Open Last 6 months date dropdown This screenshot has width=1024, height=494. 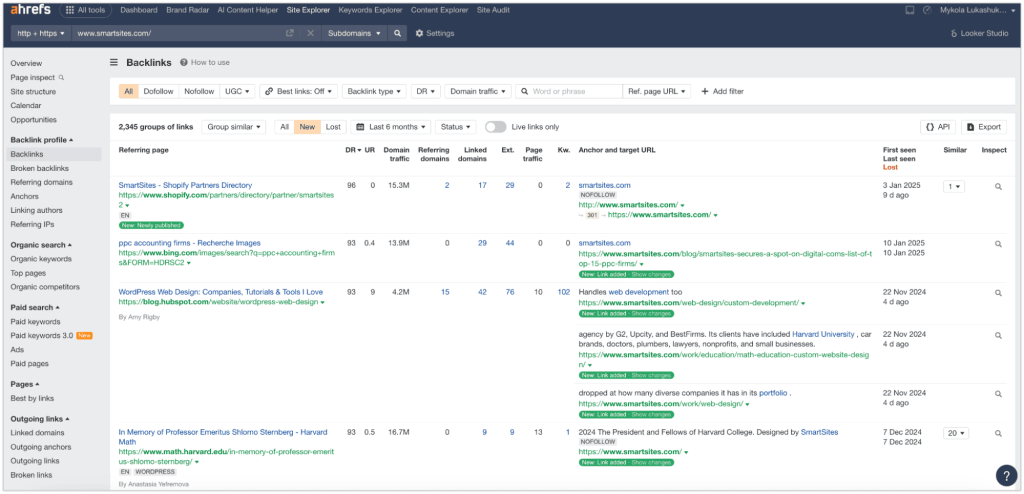(391, 127)
